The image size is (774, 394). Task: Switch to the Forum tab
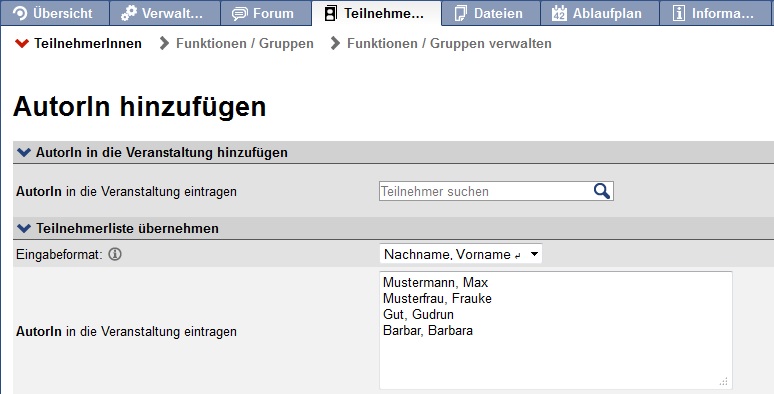264,13
